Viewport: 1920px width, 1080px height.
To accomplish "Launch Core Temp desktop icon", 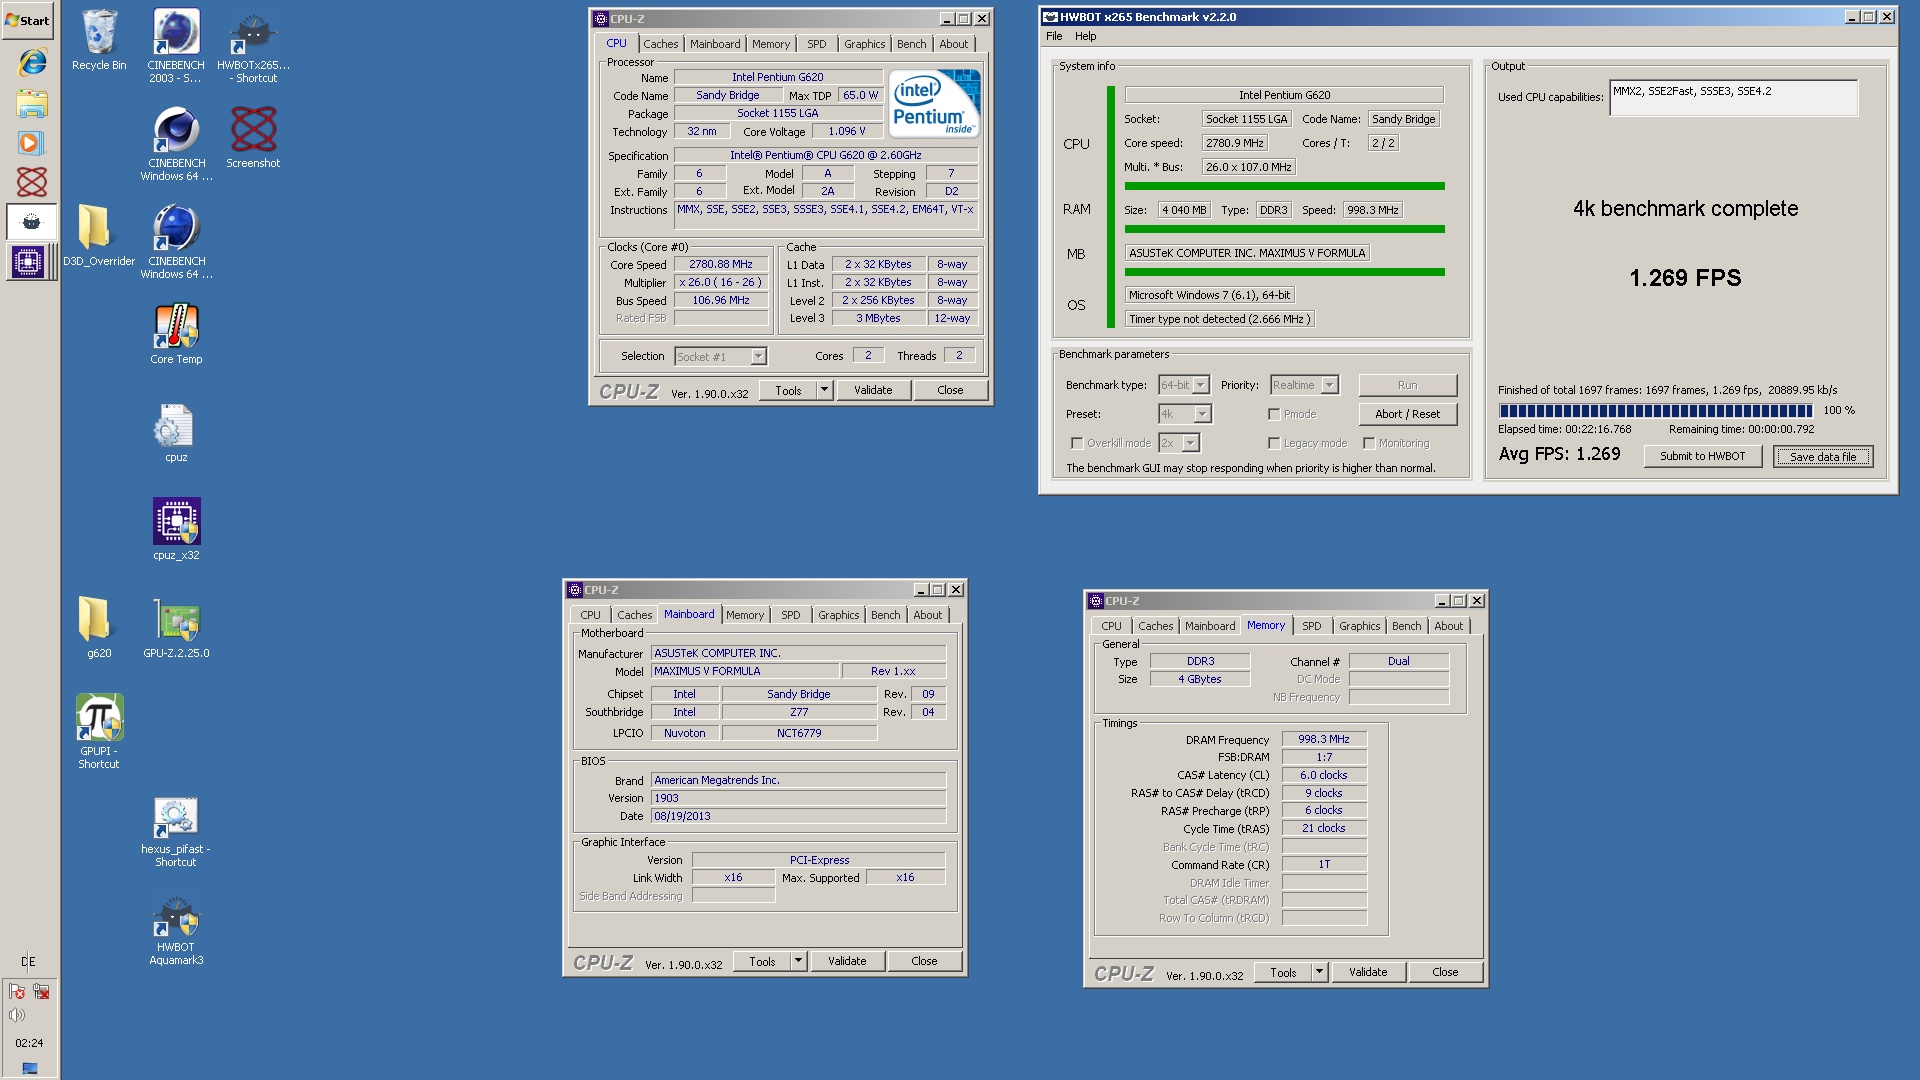I will coord(176,333).
